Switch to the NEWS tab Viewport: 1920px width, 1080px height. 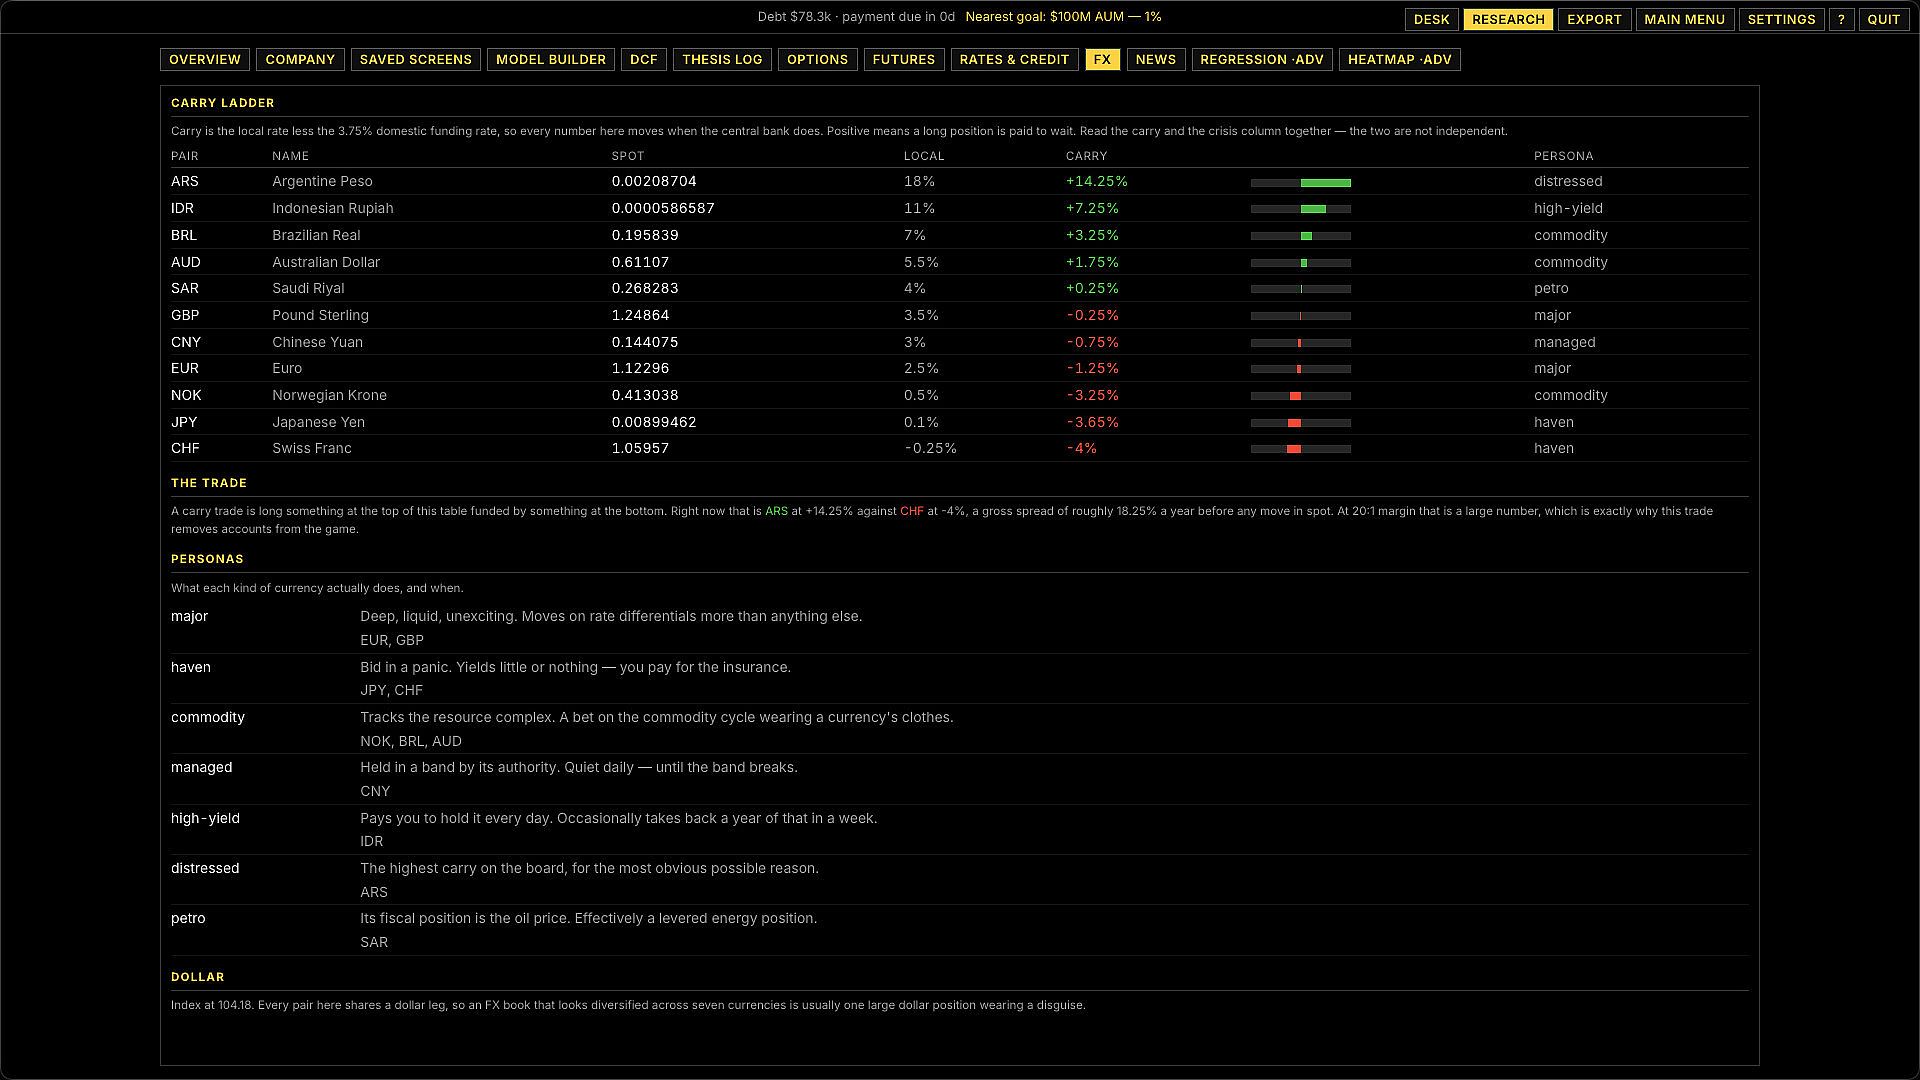click(1155, 59)
